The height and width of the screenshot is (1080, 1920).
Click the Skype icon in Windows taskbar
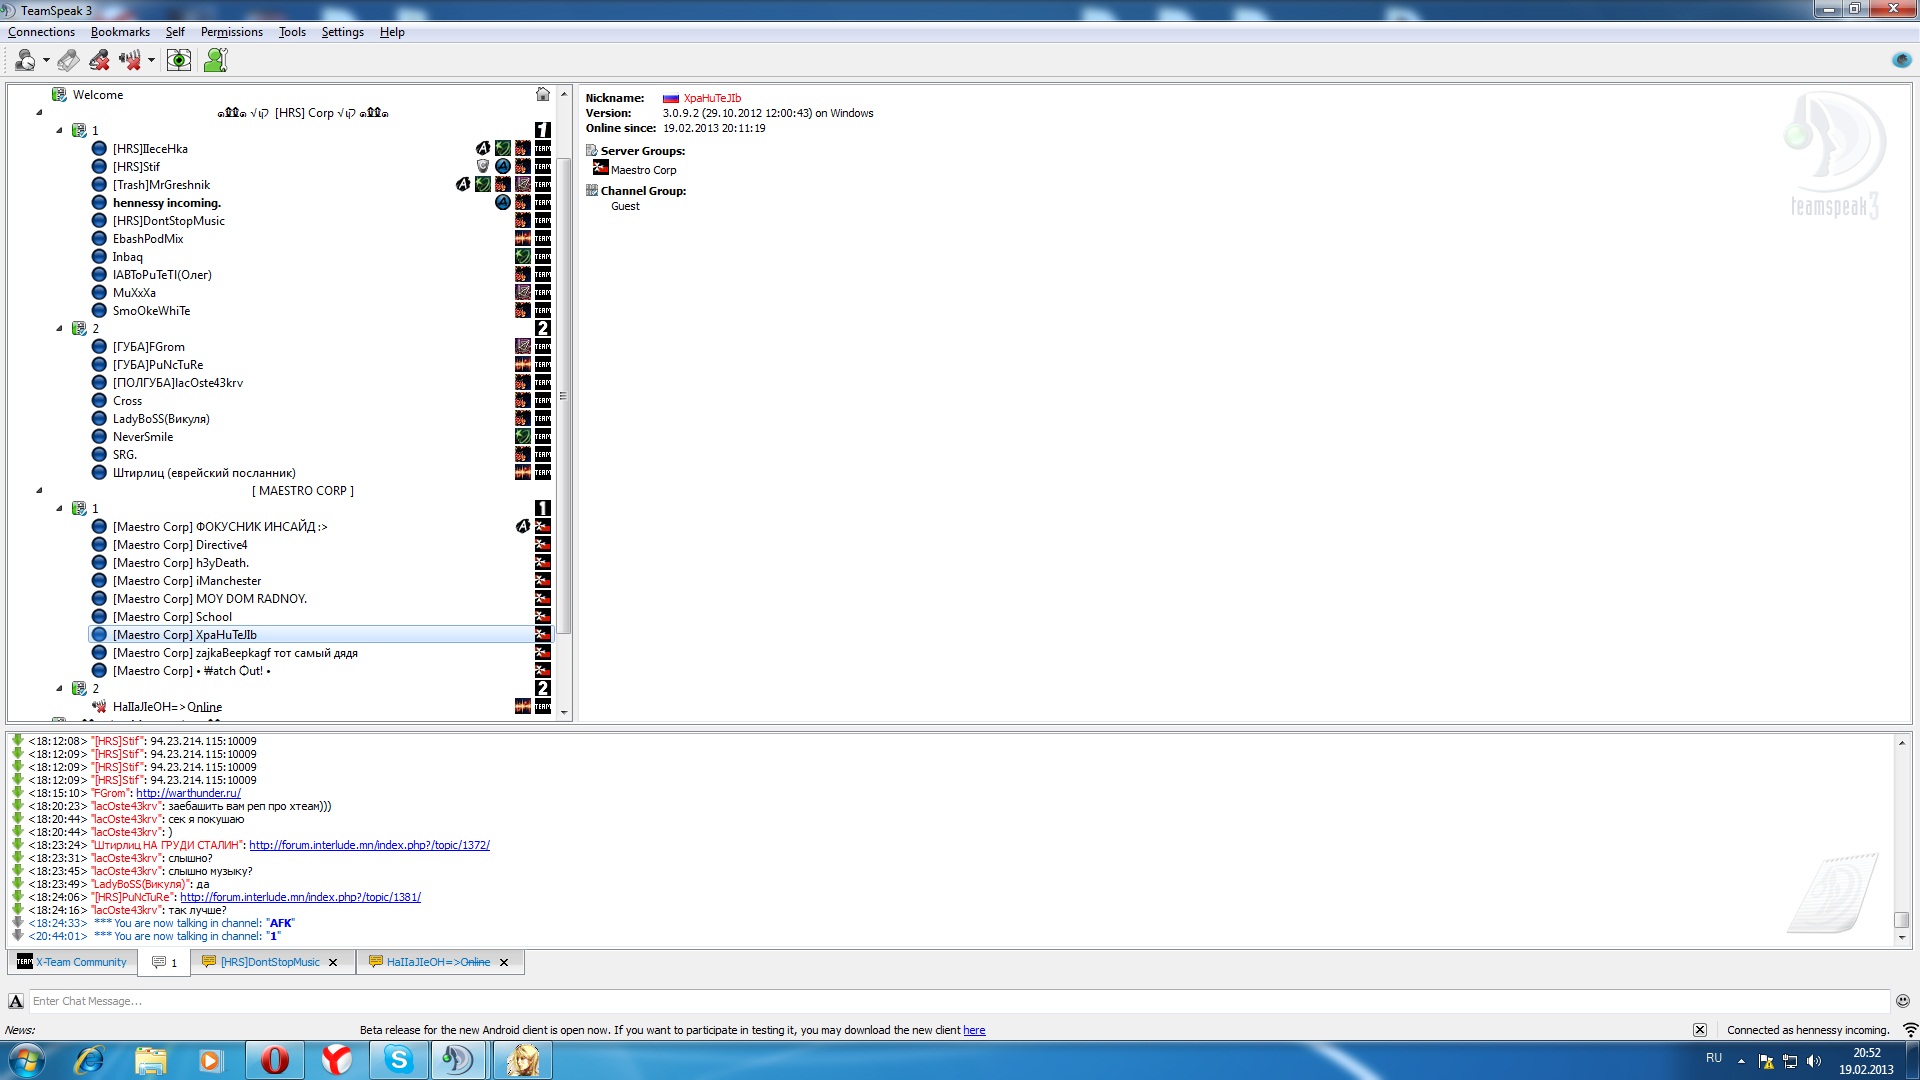tap(398, 1060)
